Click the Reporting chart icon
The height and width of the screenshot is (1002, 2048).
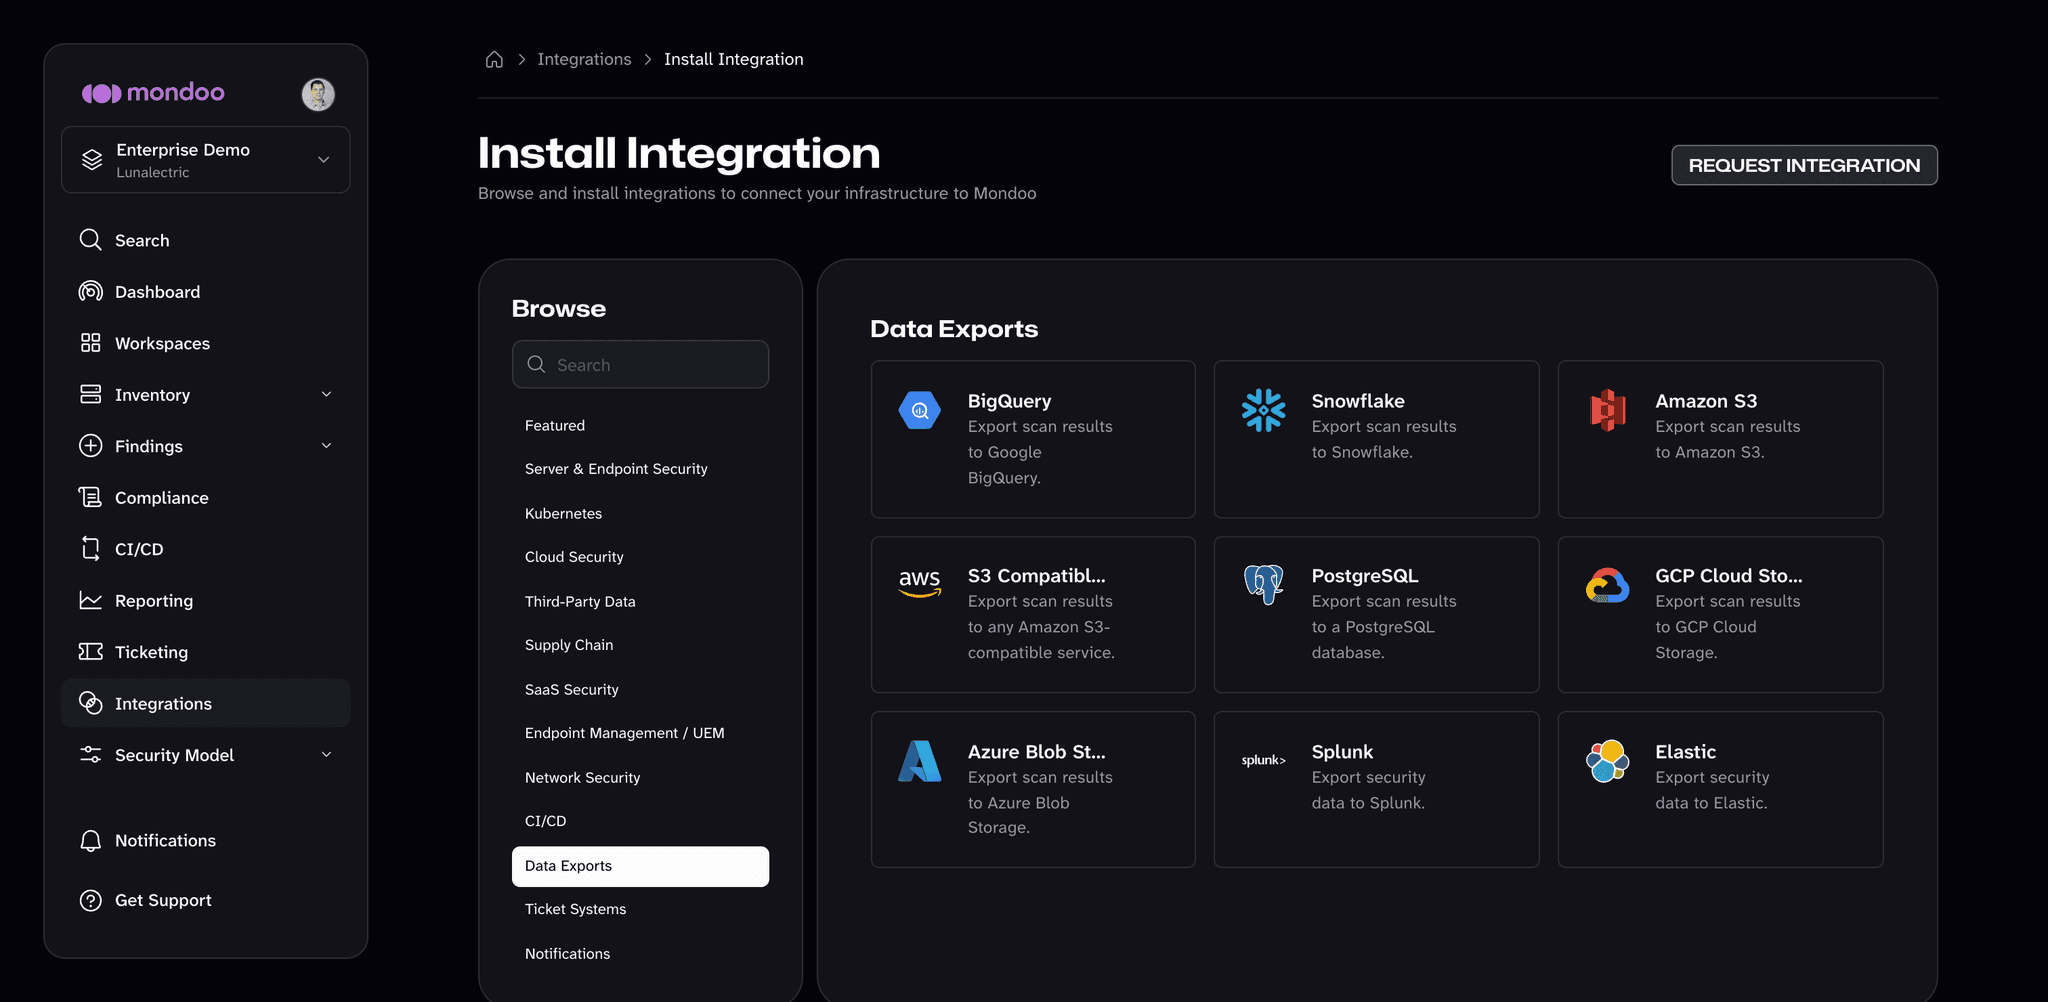coord(90,600)
